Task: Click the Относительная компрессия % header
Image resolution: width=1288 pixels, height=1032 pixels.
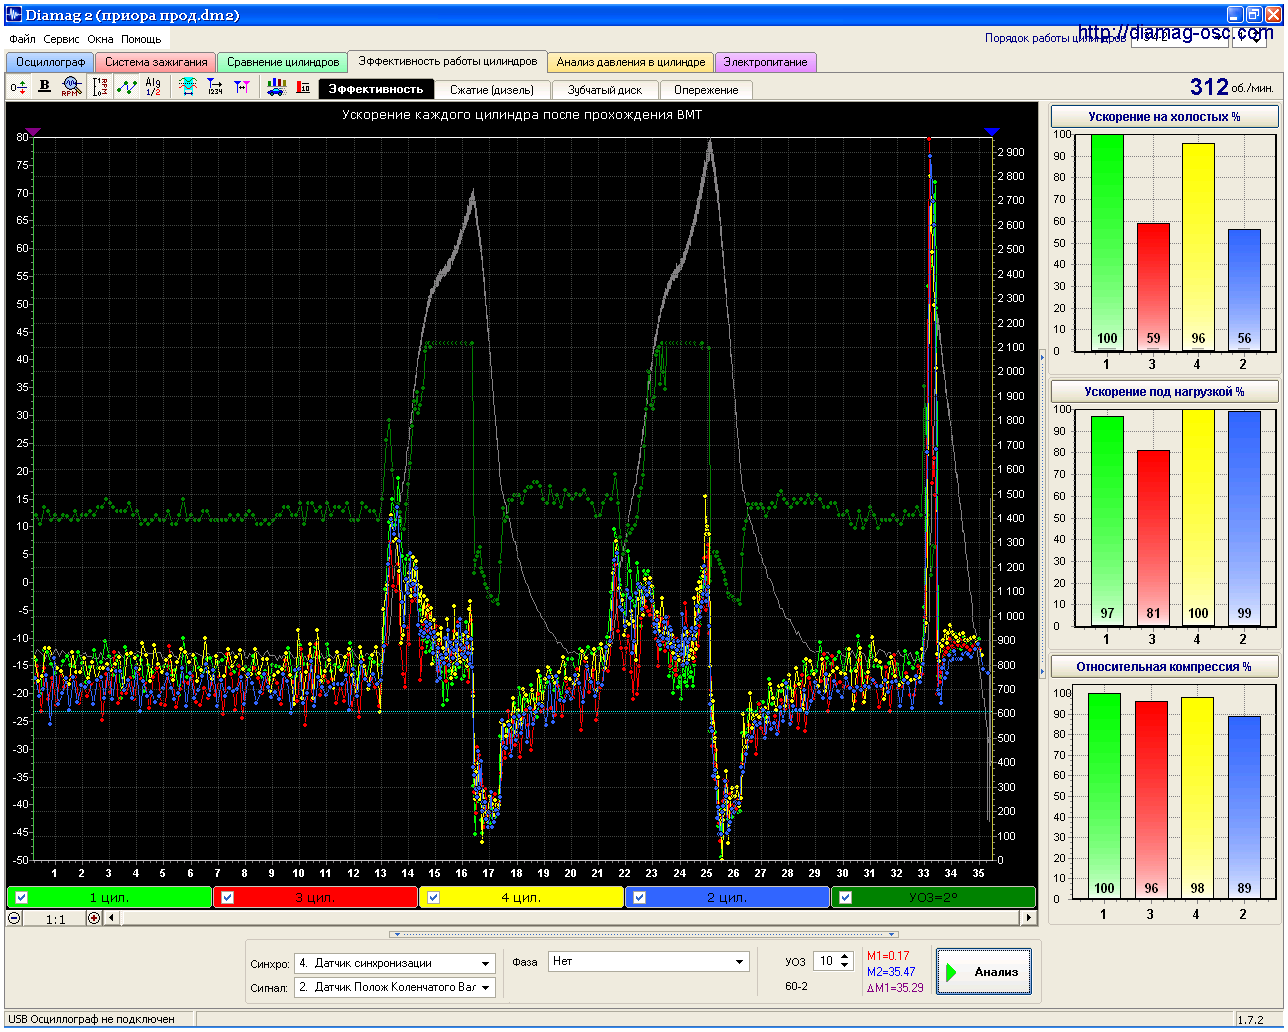Action: click(1164, 667)
